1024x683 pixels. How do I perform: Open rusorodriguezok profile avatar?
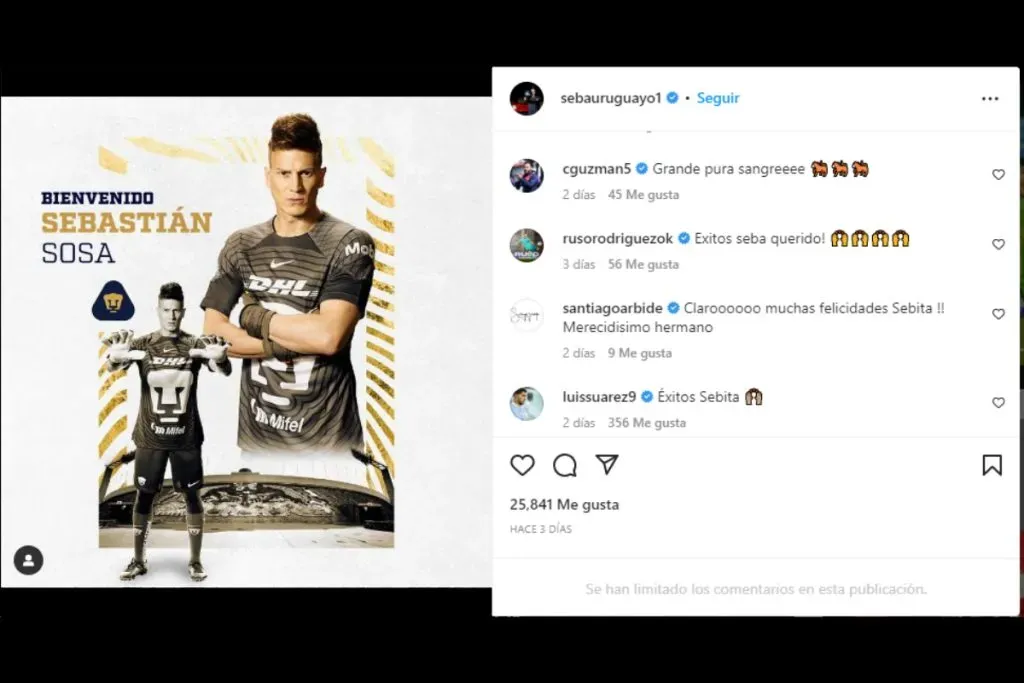526,245
